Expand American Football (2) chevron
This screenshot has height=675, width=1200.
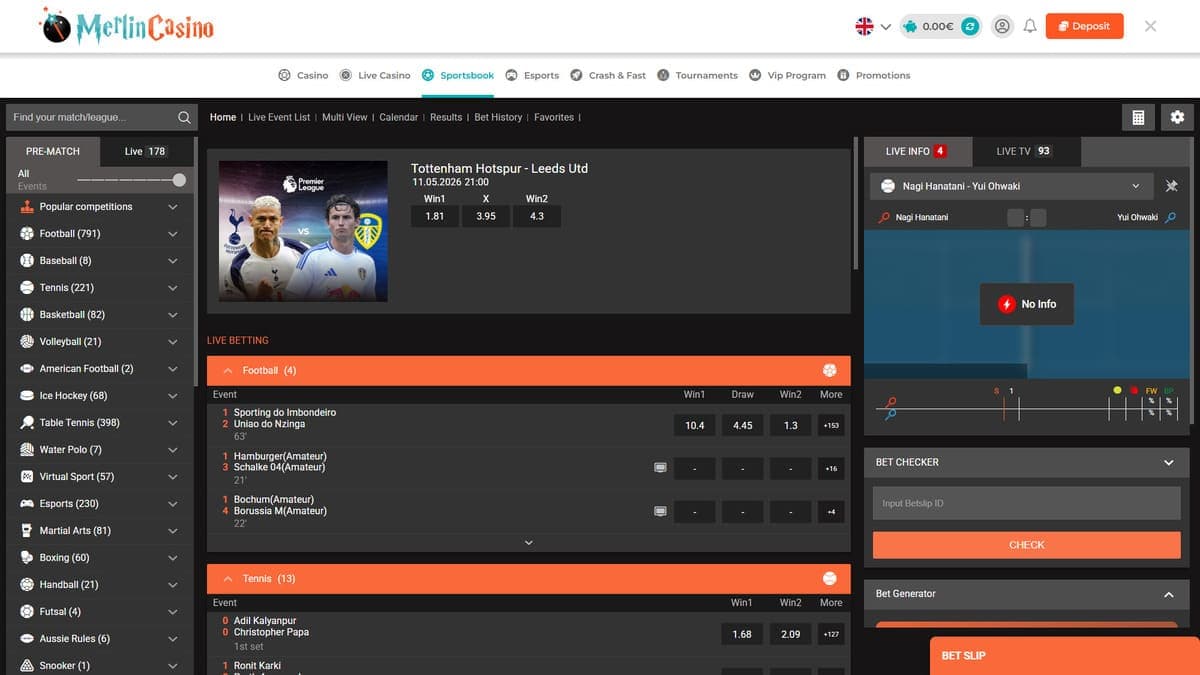pyautogui.click(x=173, y=369)
